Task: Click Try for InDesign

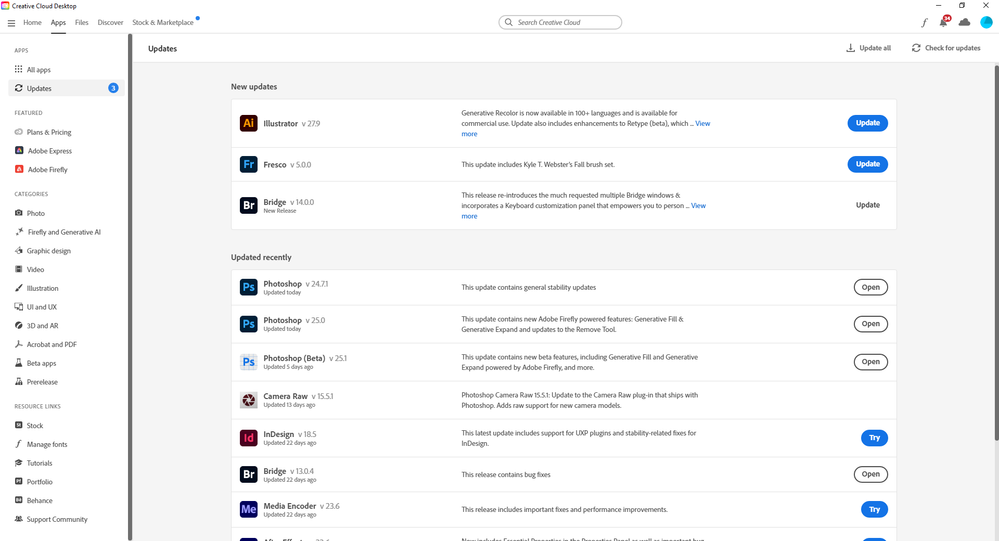Action: point(874,438)
